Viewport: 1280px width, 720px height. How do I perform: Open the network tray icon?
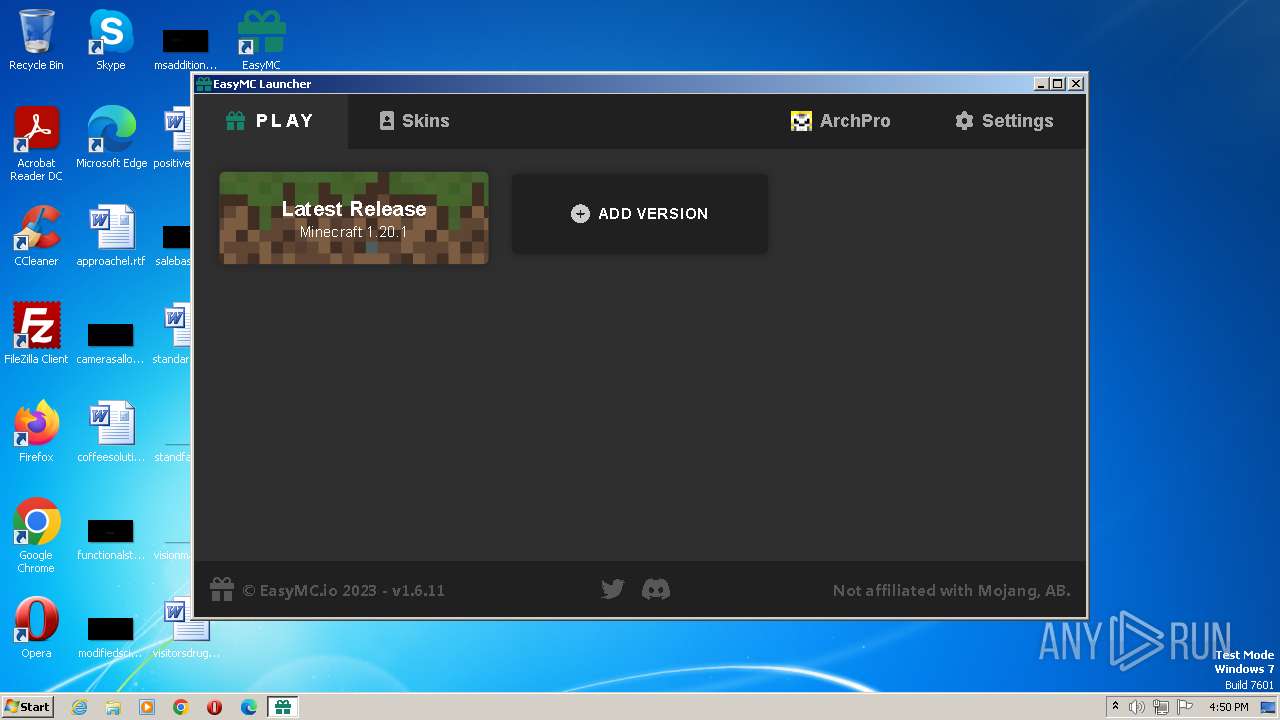(1161, 707)
